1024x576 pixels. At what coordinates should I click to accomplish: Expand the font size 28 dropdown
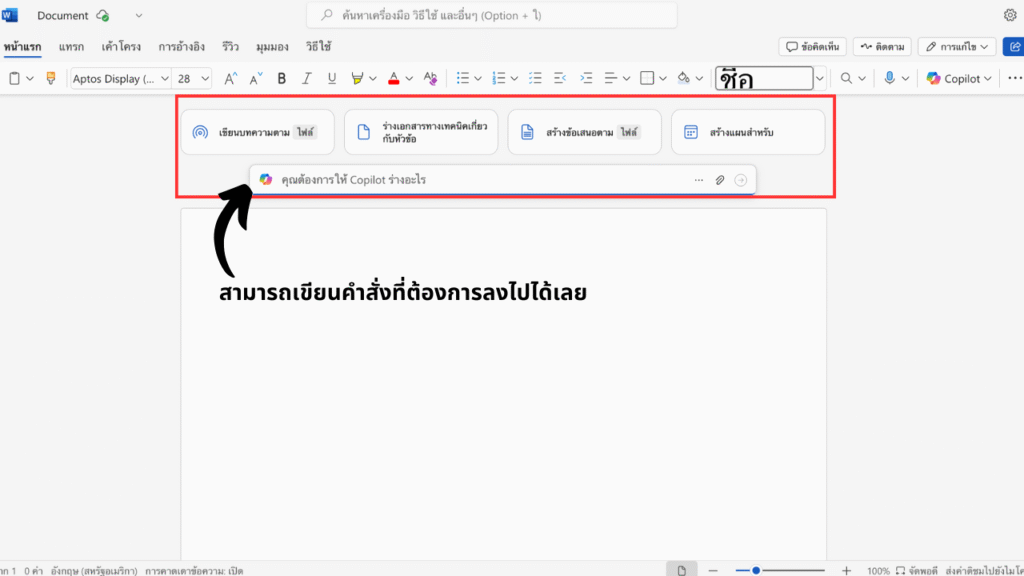click(205, 78)
